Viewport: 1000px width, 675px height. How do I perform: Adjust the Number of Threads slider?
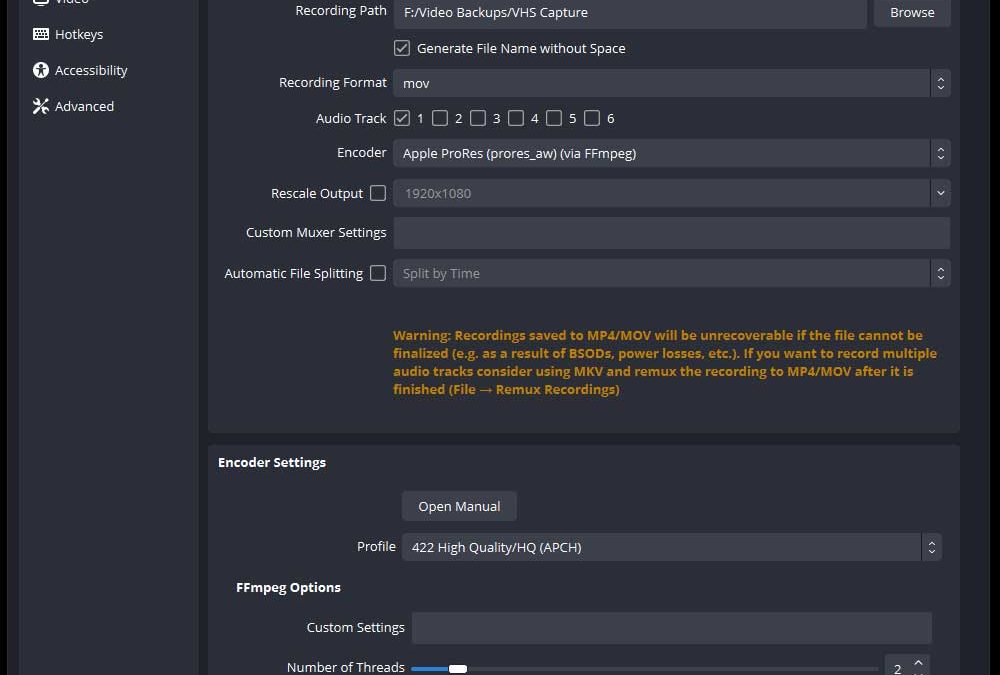[458, 668]
